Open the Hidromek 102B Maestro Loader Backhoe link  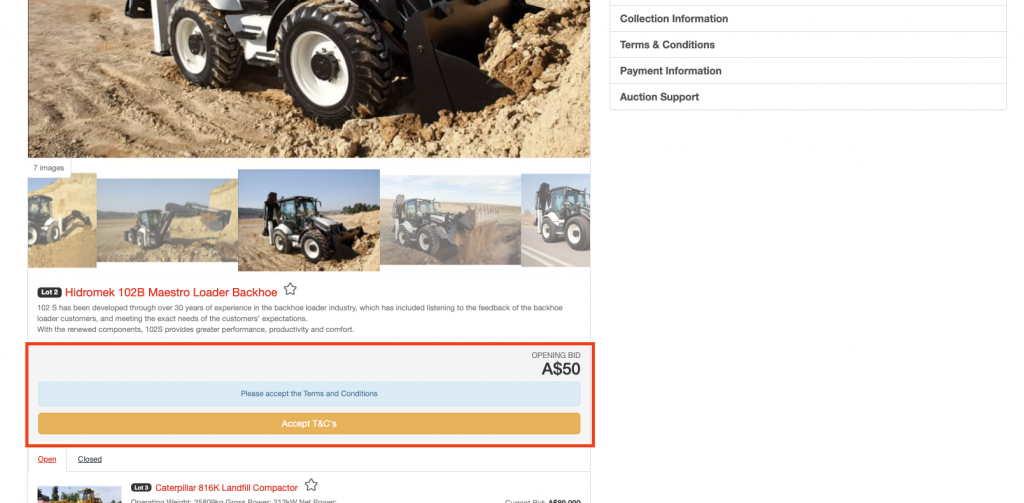pos(171,293)
